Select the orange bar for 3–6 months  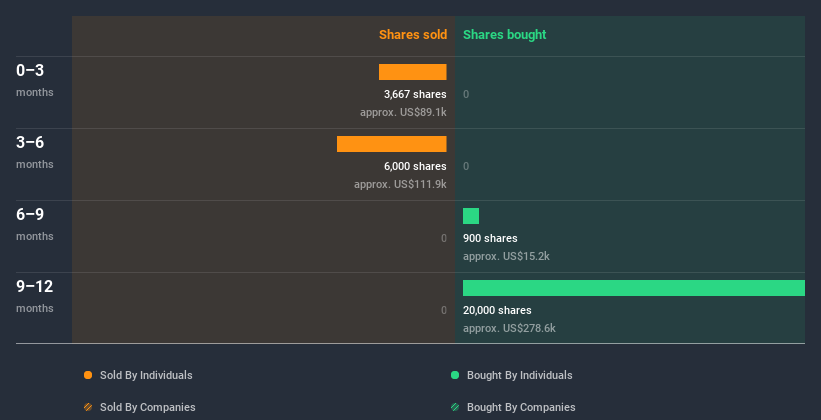point(392,144)
